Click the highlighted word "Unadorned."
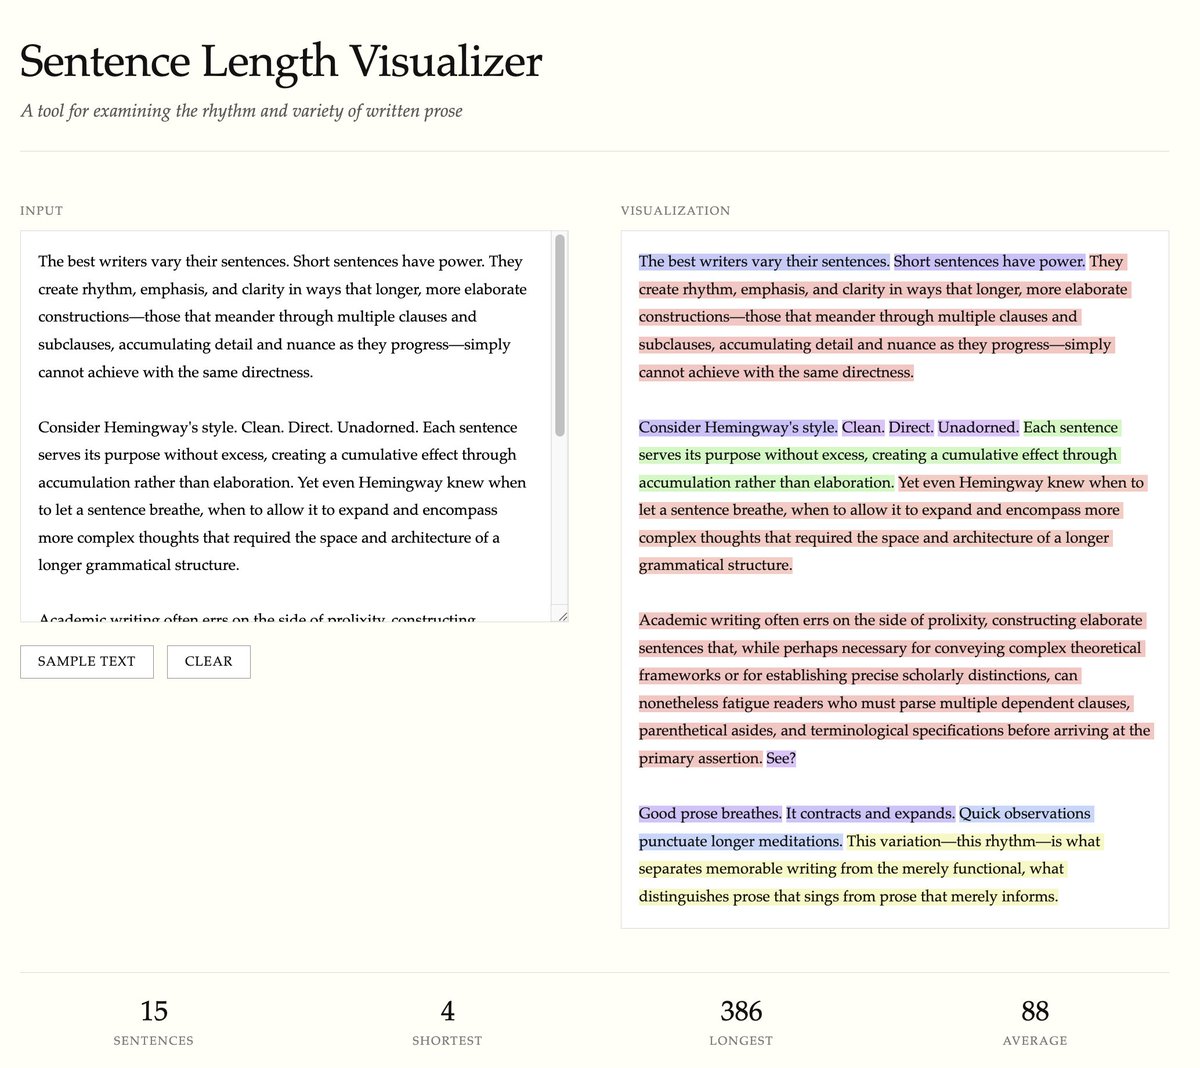The width and height of the screenshot is (1200, 1068). [977, 428]
